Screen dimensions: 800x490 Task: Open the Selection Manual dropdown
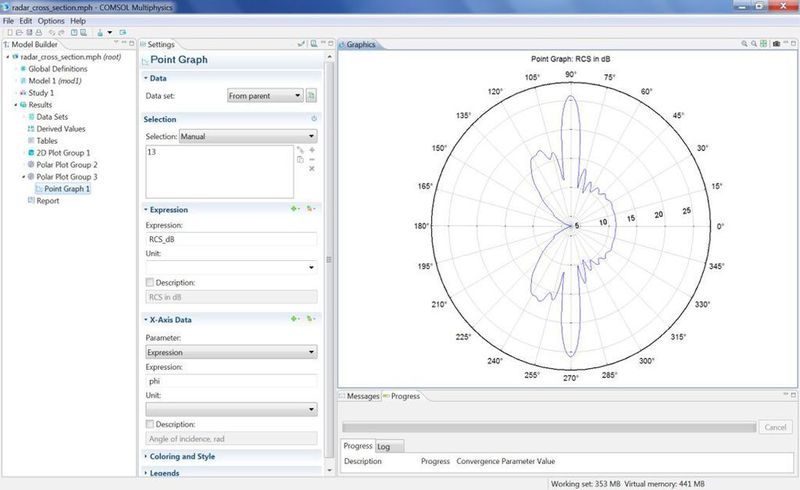[x=248, y=136]
